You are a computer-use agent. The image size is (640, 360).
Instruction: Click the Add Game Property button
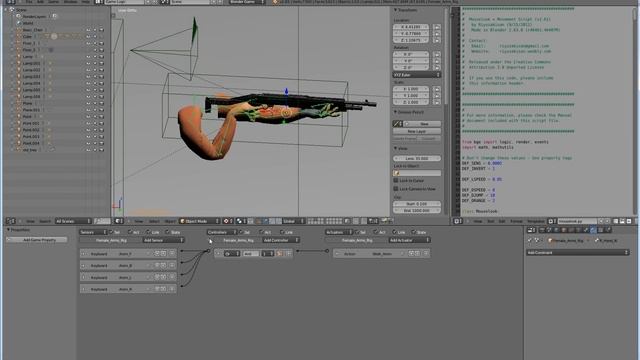tap(37, 240)
